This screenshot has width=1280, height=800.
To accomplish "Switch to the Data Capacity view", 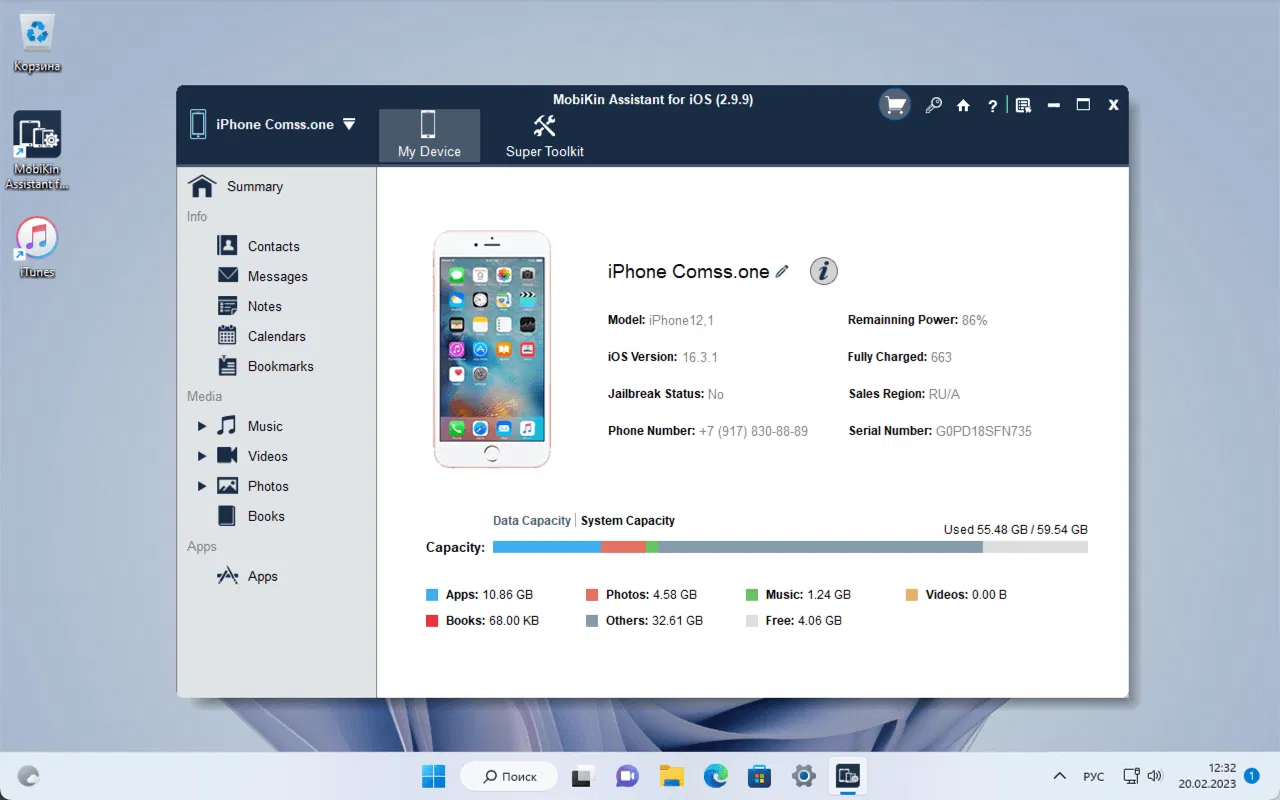I will (532, 521).
